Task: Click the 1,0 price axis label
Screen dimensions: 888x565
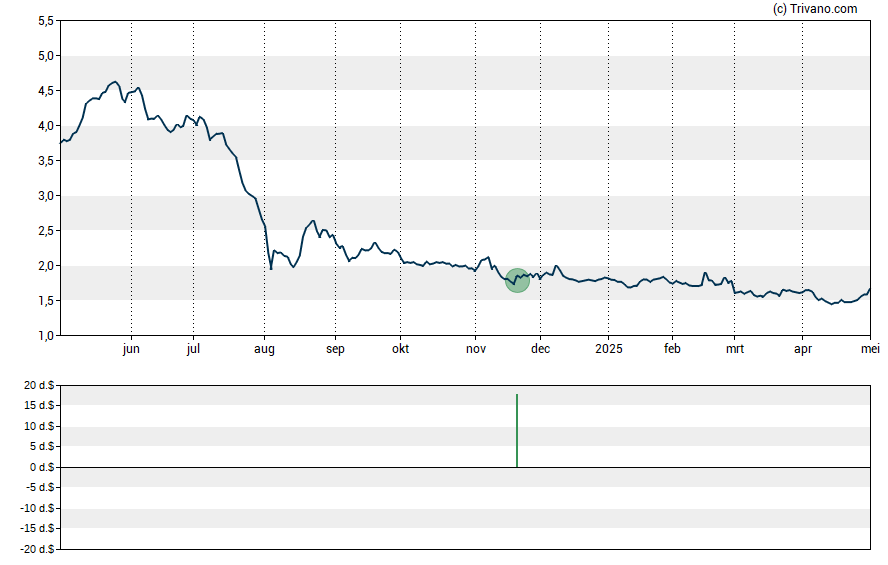Action: (46, 336)
